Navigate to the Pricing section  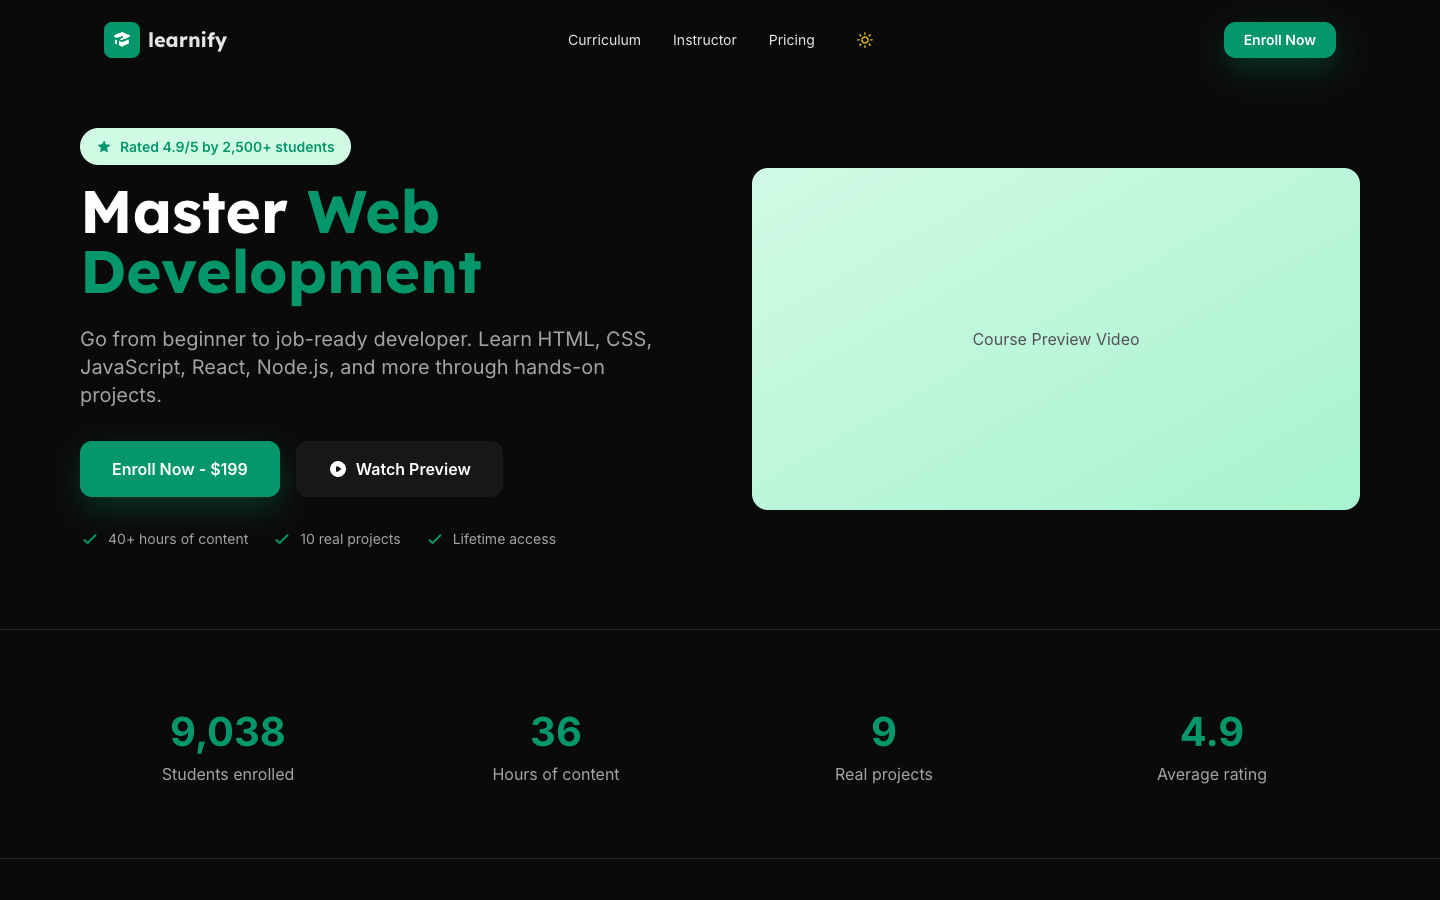791,40
